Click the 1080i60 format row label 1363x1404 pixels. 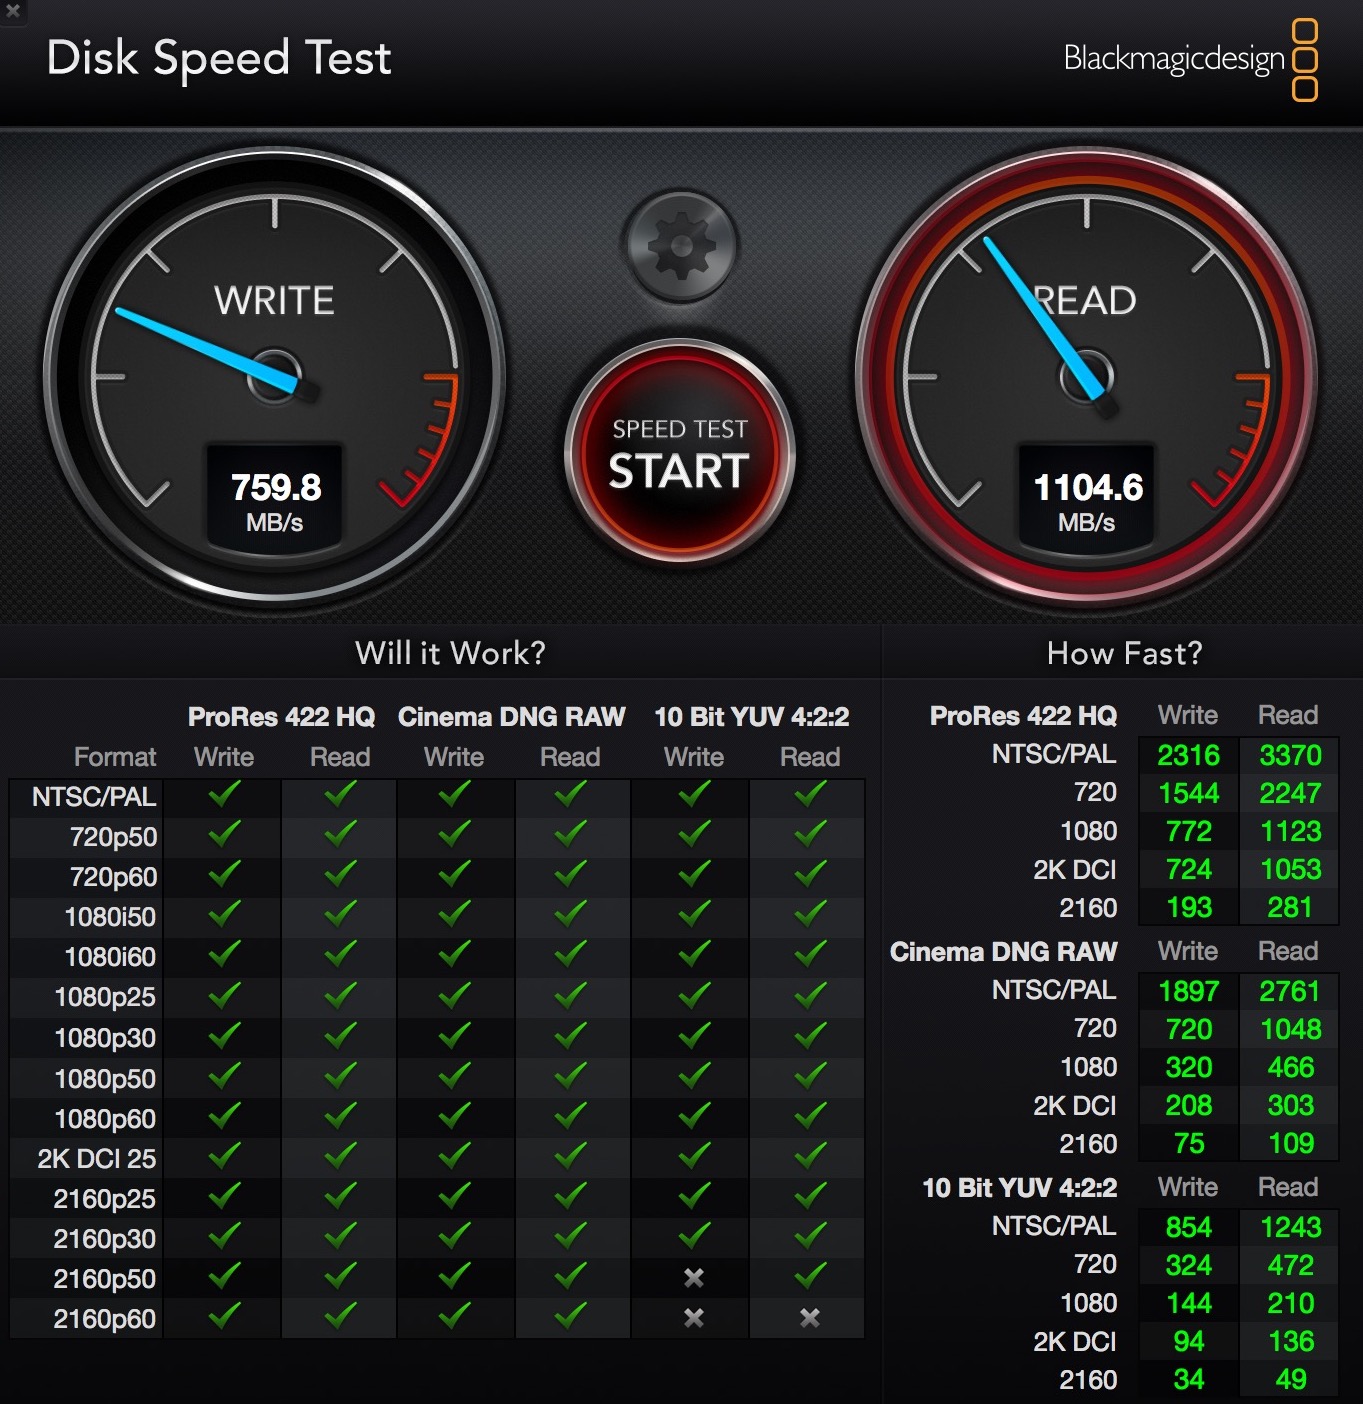tap(110, 957)
